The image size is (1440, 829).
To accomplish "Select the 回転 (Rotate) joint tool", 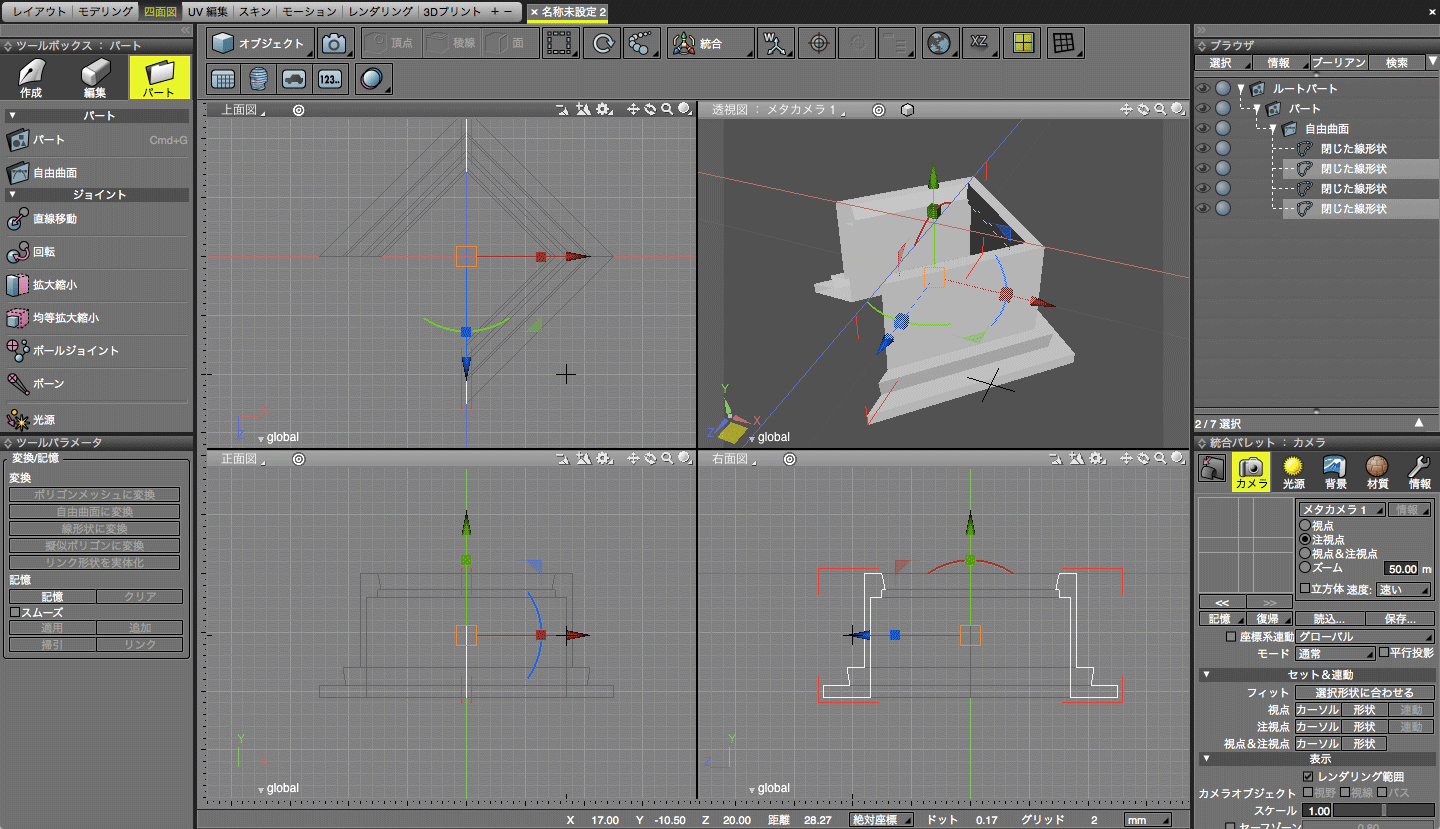I will [x=44, y=252].
